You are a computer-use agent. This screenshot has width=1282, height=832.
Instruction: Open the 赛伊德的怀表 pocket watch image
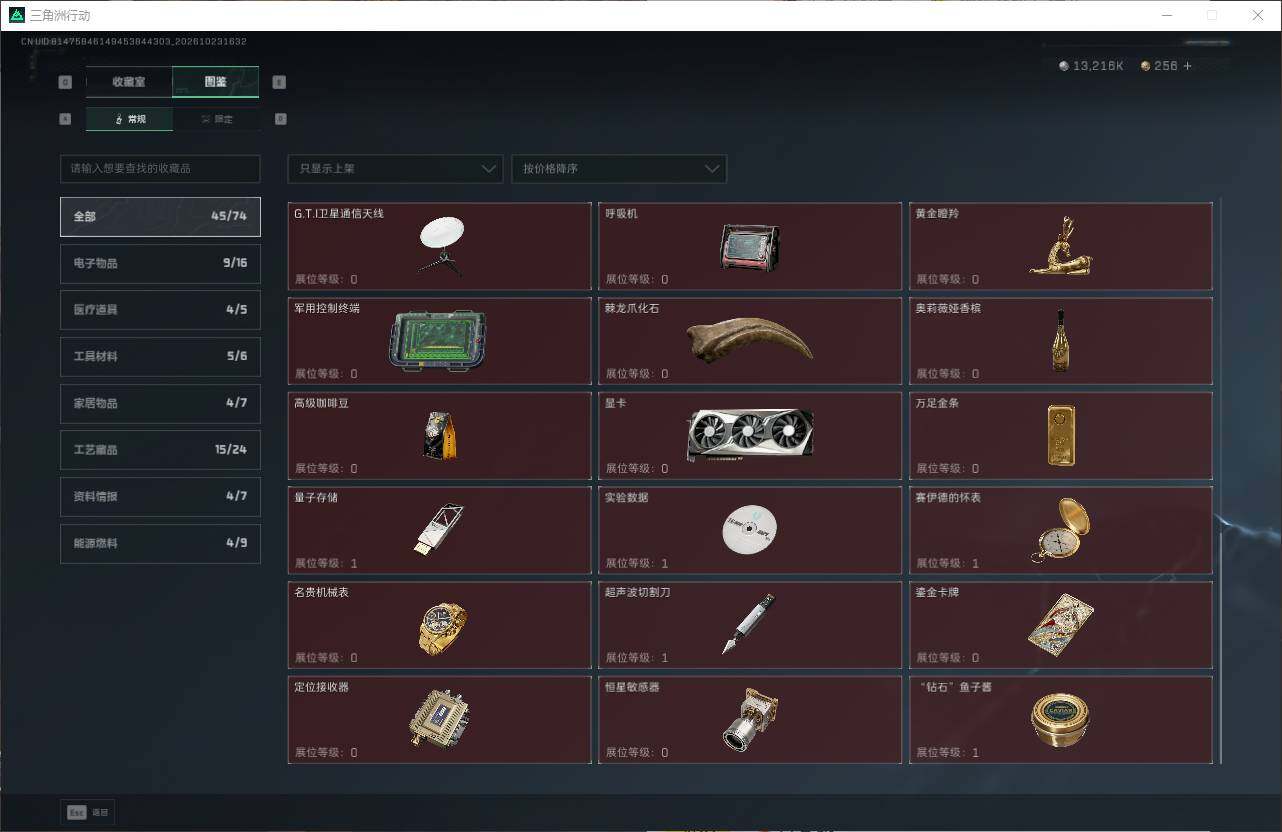1061,529
